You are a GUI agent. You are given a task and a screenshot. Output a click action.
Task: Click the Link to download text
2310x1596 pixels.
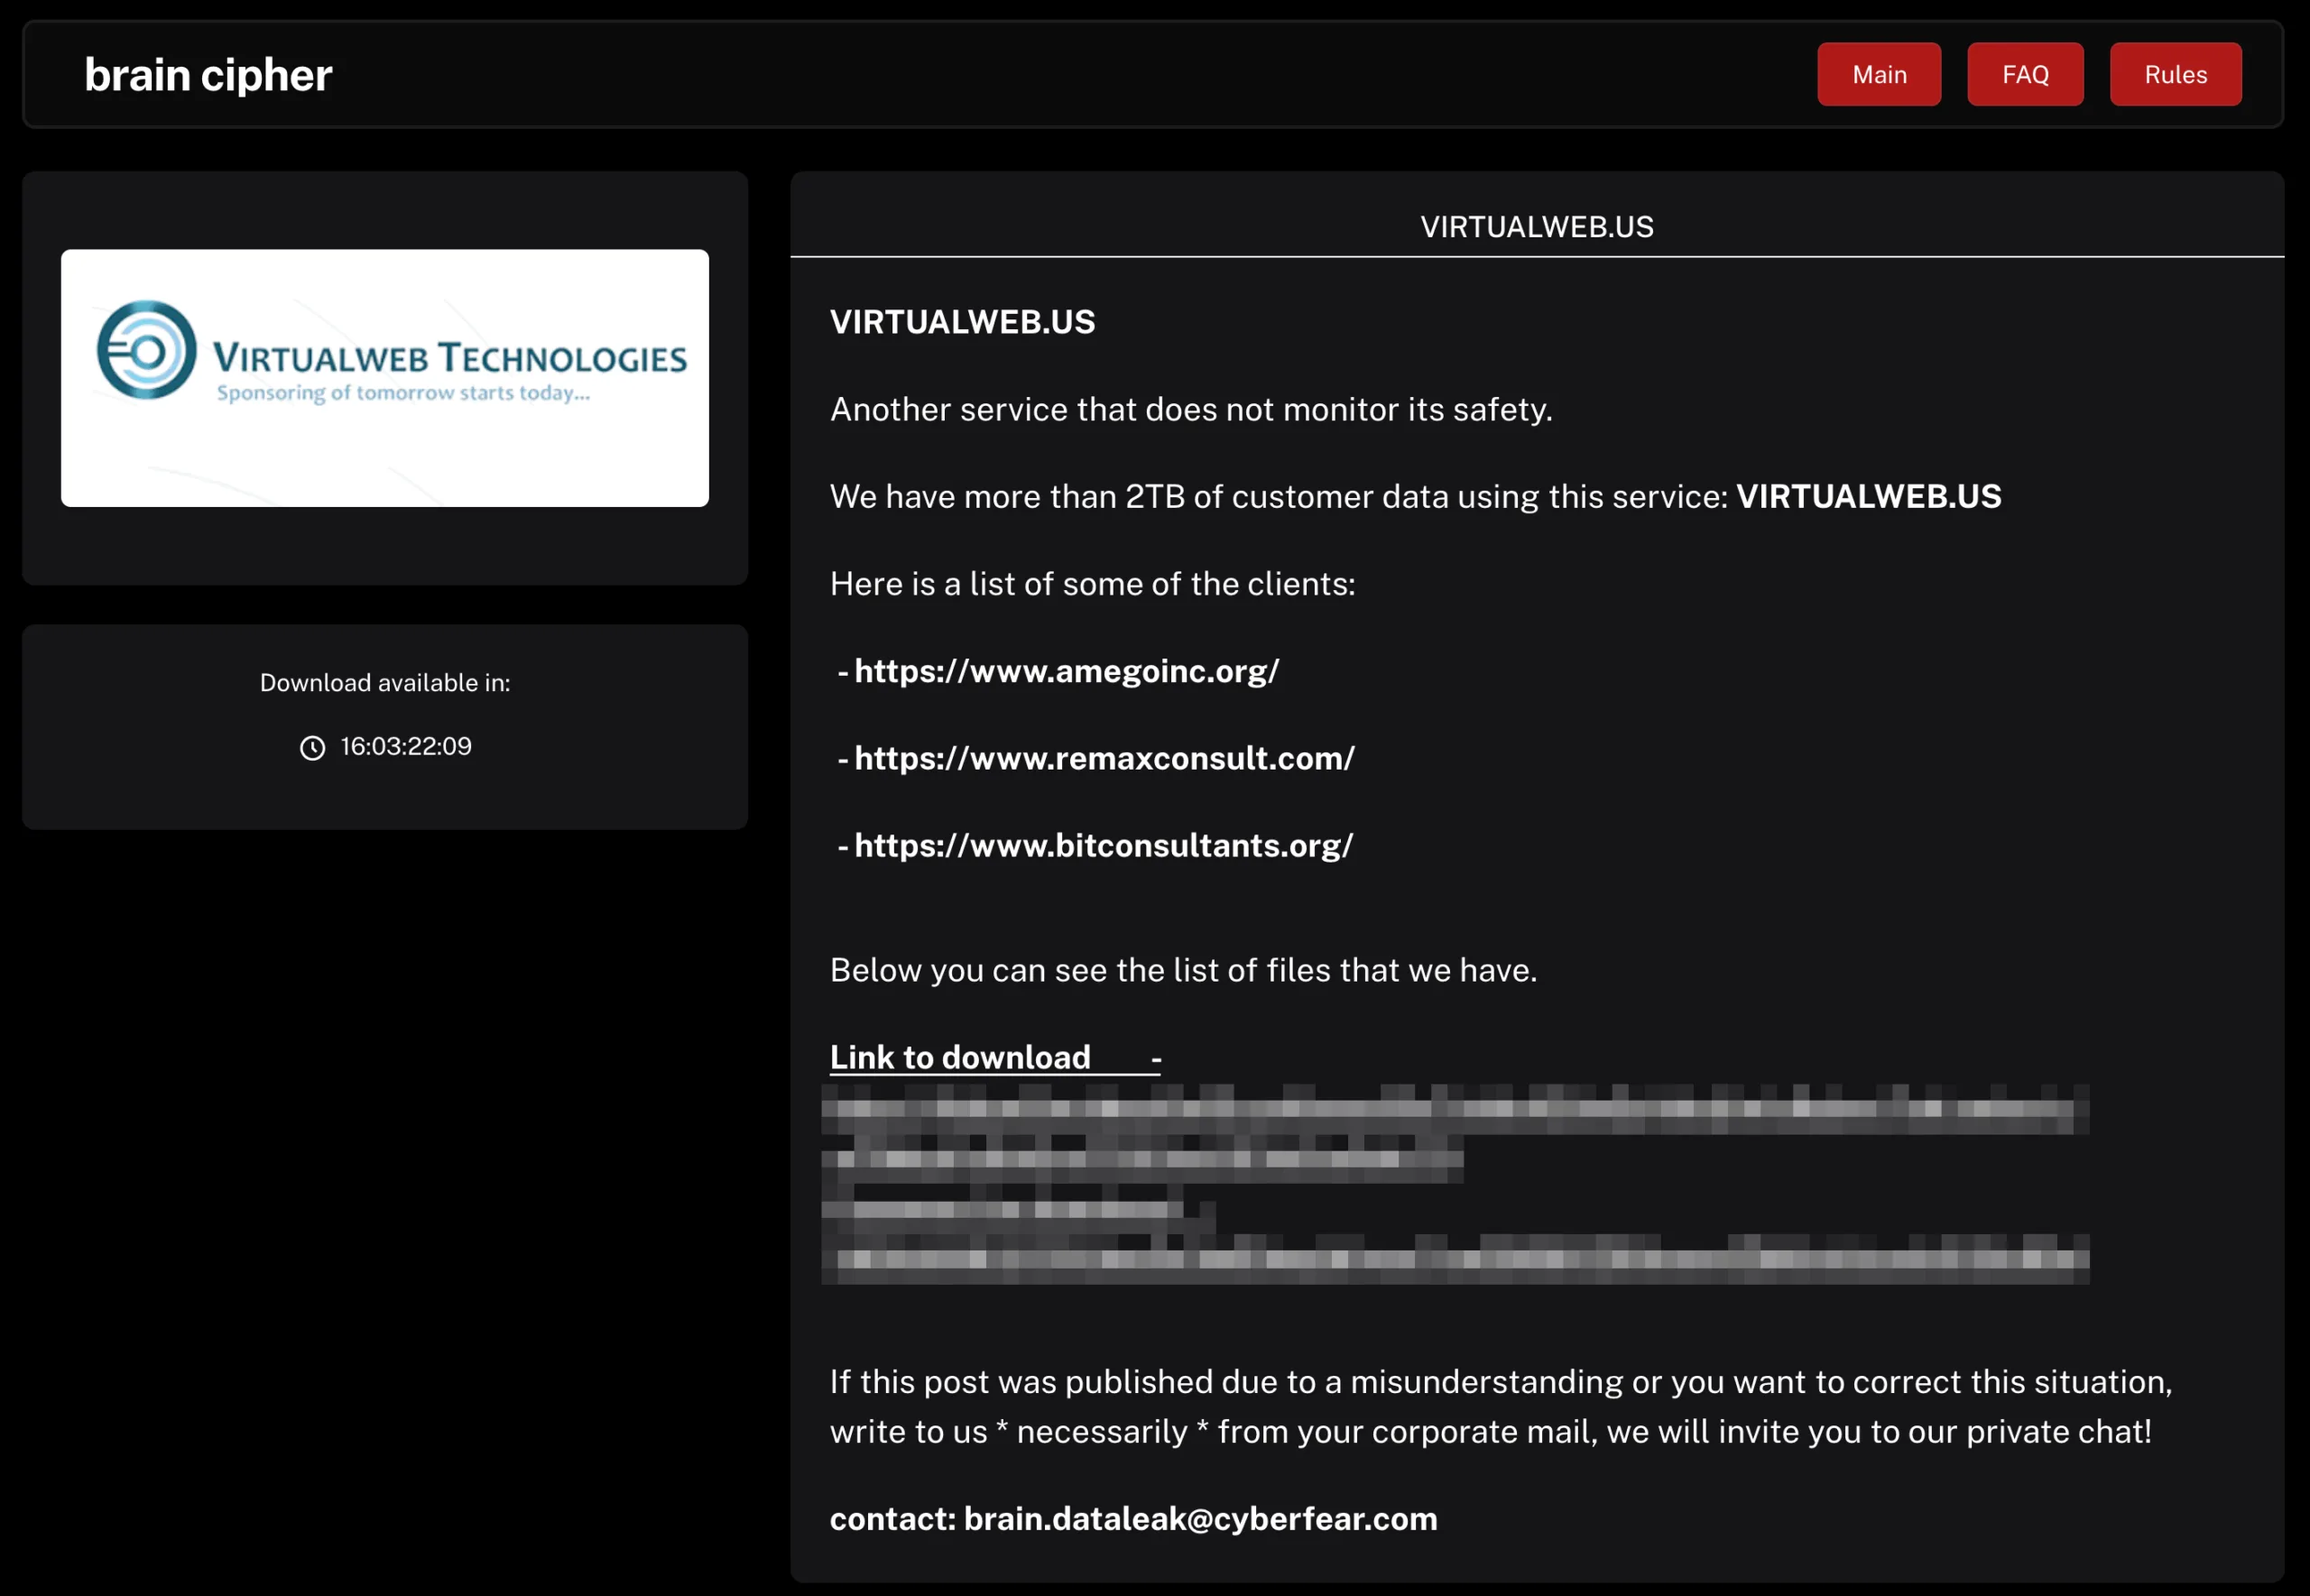point(959,1056)
